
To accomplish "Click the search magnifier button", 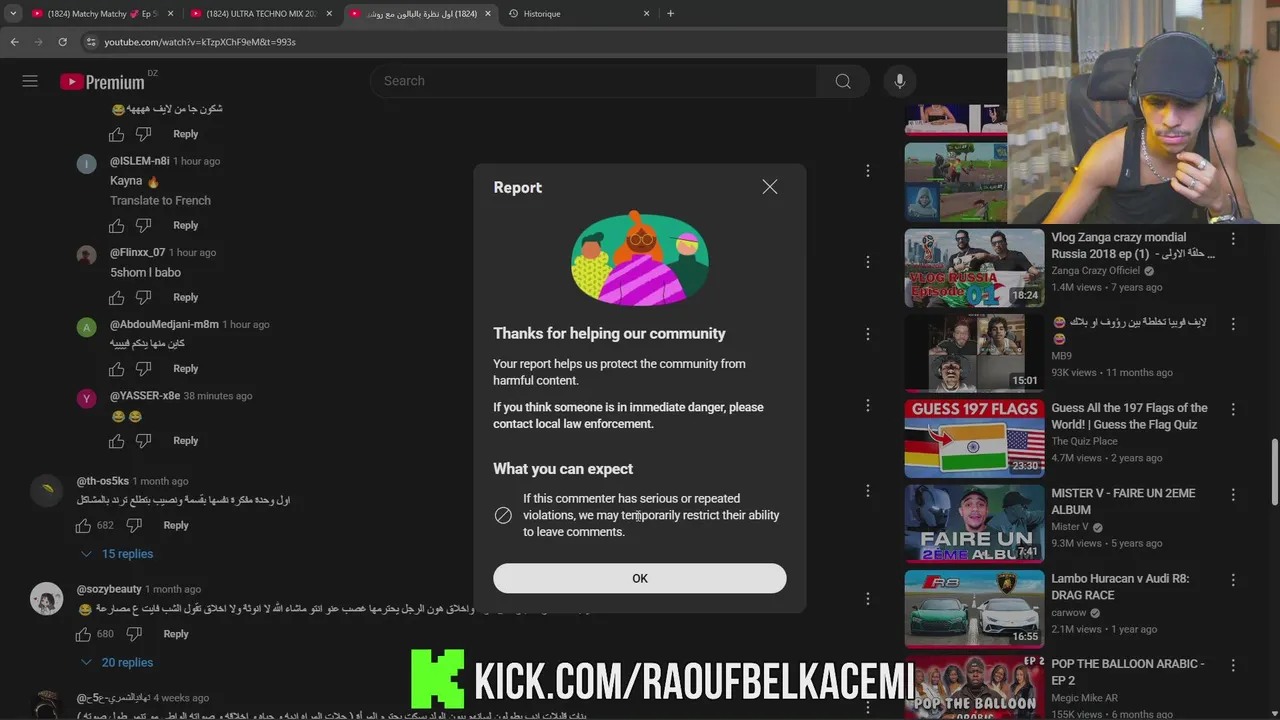I will click(843, 81).
